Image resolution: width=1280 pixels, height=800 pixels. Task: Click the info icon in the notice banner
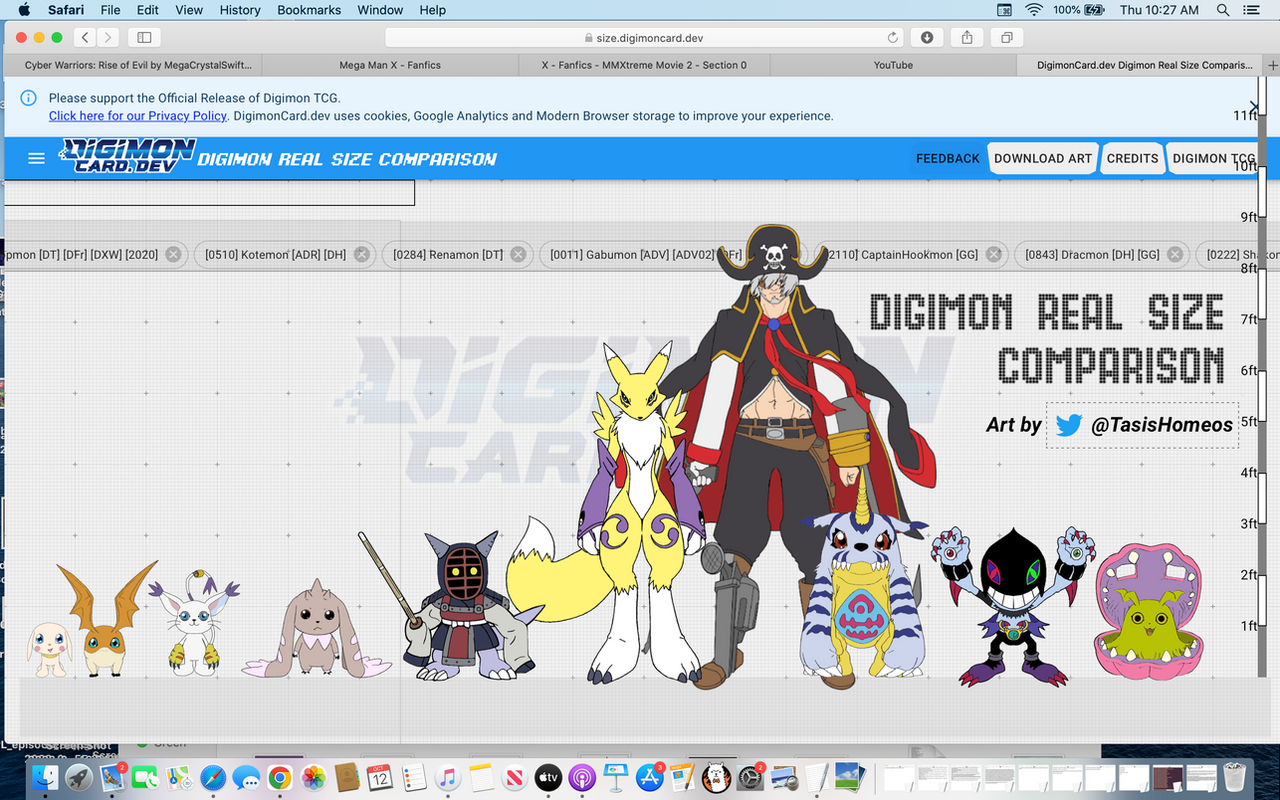point(29,98)
